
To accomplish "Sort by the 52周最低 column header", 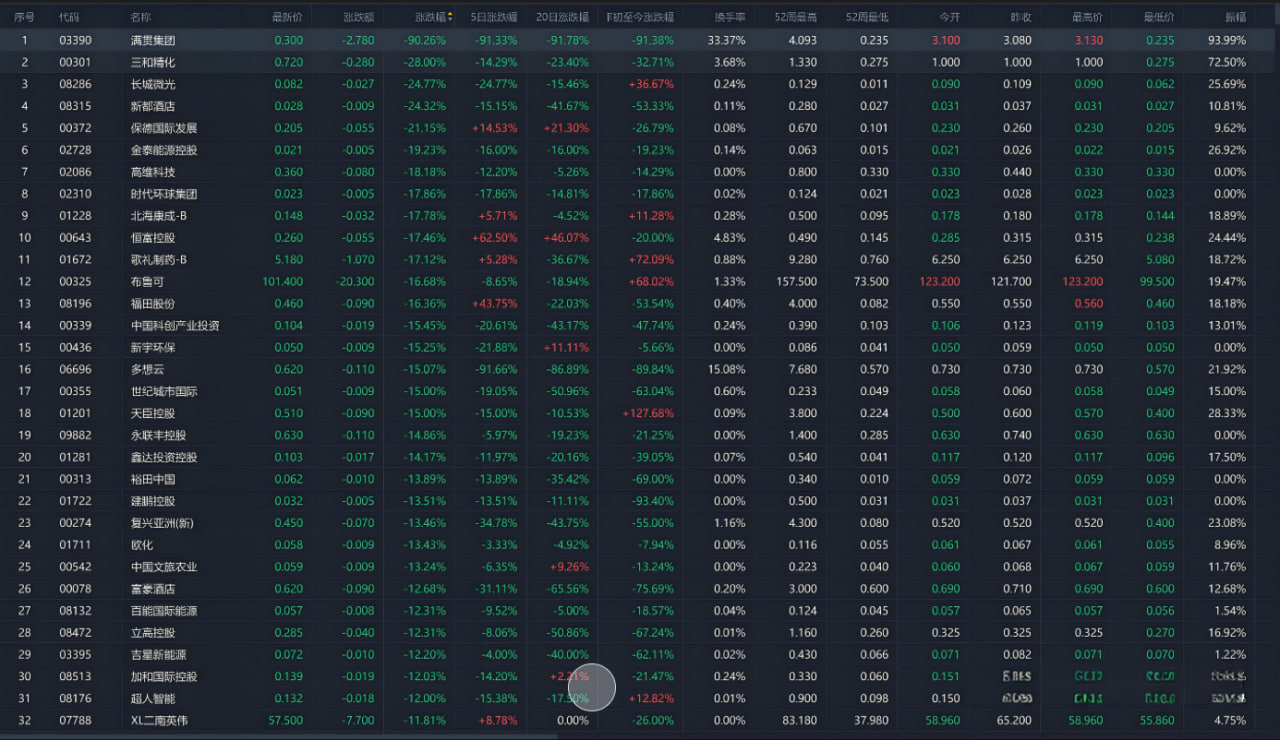I will click(x=867, y=17).
